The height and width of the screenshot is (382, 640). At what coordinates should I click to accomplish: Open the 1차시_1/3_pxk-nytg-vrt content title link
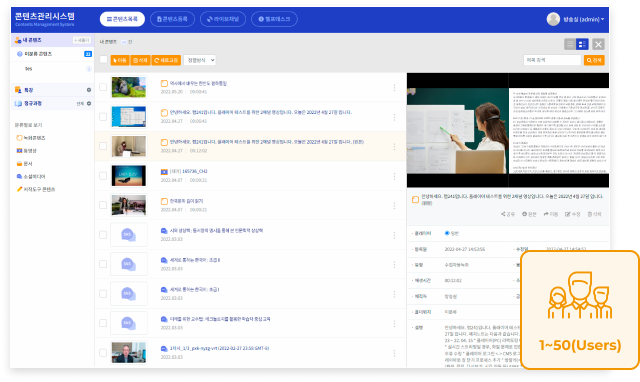220,349
